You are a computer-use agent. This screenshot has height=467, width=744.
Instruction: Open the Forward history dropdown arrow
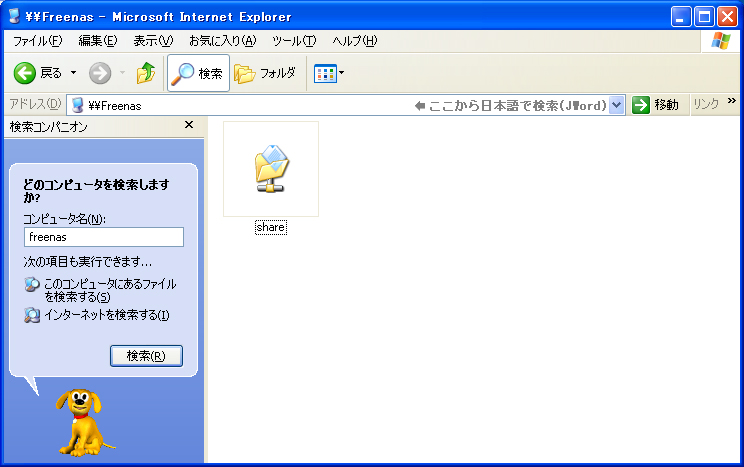tap(122, 73)
